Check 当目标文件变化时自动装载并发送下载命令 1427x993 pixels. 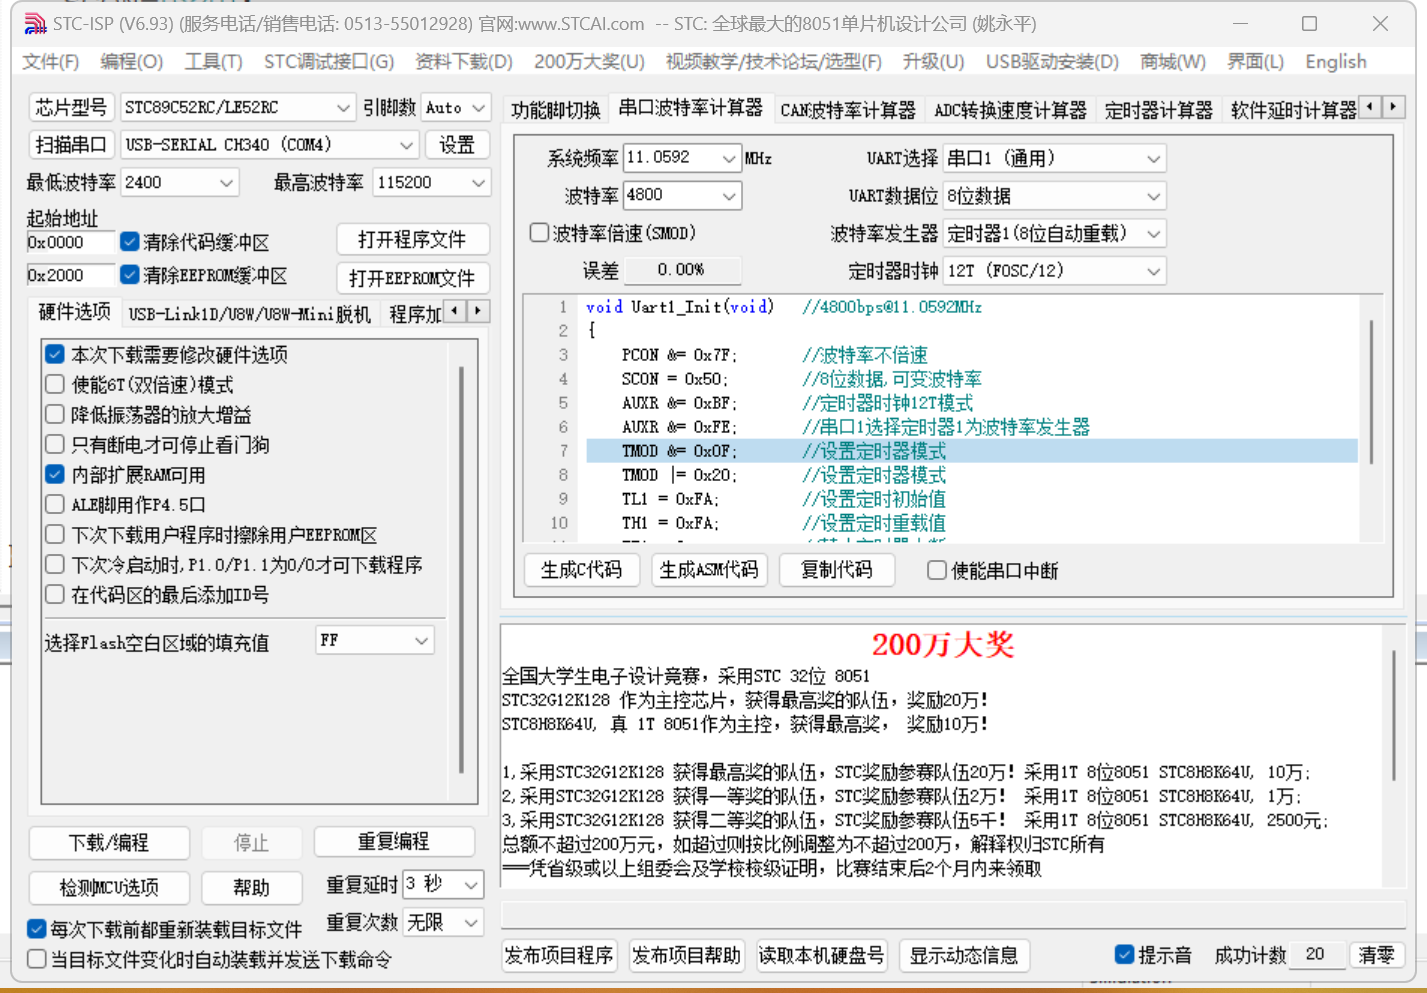pos(37,959)
